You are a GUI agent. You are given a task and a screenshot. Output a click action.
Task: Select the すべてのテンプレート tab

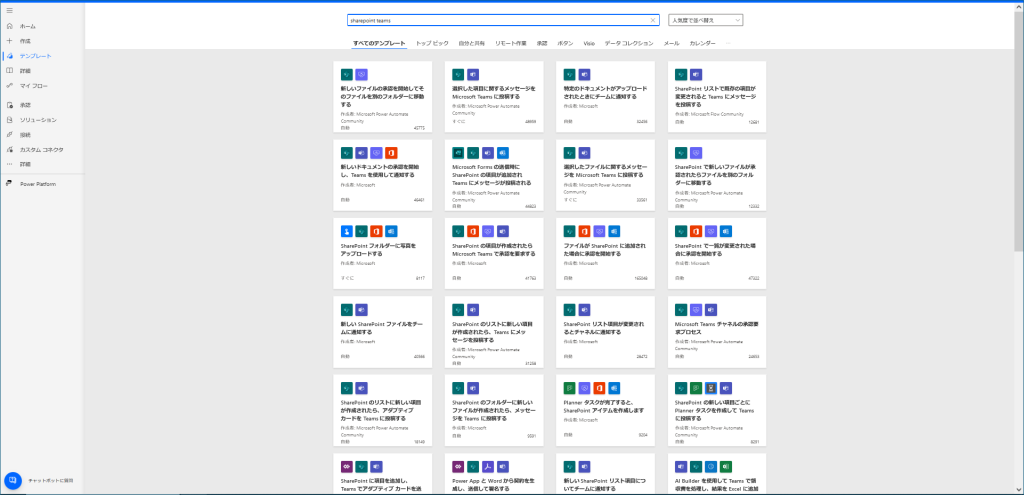(x=379, y=43)
